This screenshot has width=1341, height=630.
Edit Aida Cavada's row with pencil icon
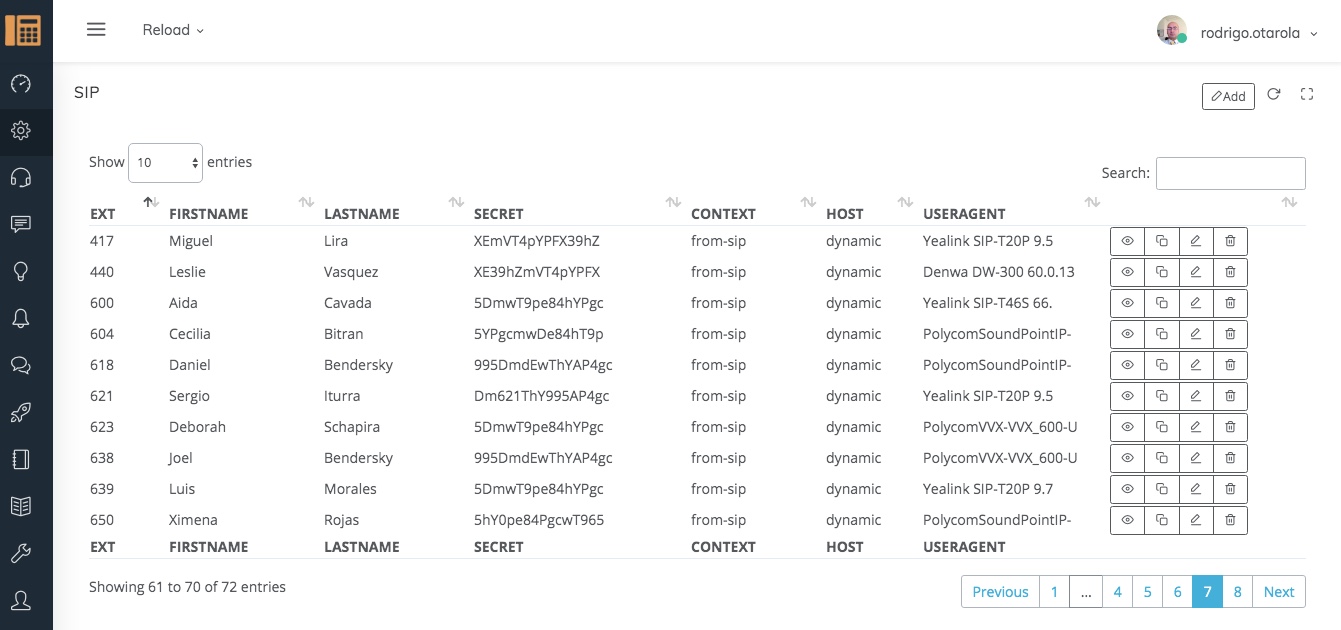point(1195,303)
